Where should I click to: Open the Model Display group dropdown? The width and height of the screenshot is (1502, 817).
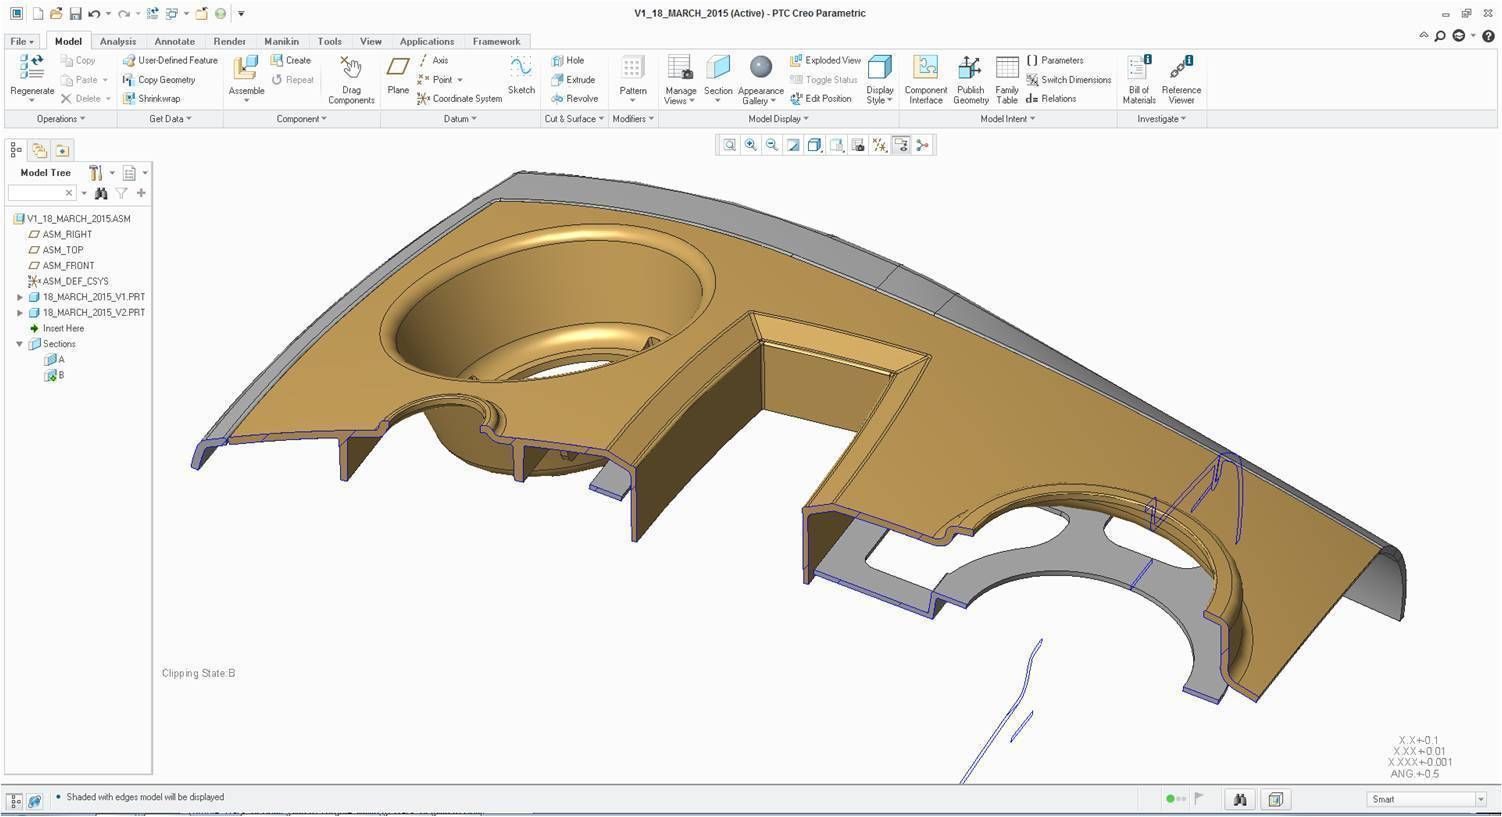coord(779,119)
